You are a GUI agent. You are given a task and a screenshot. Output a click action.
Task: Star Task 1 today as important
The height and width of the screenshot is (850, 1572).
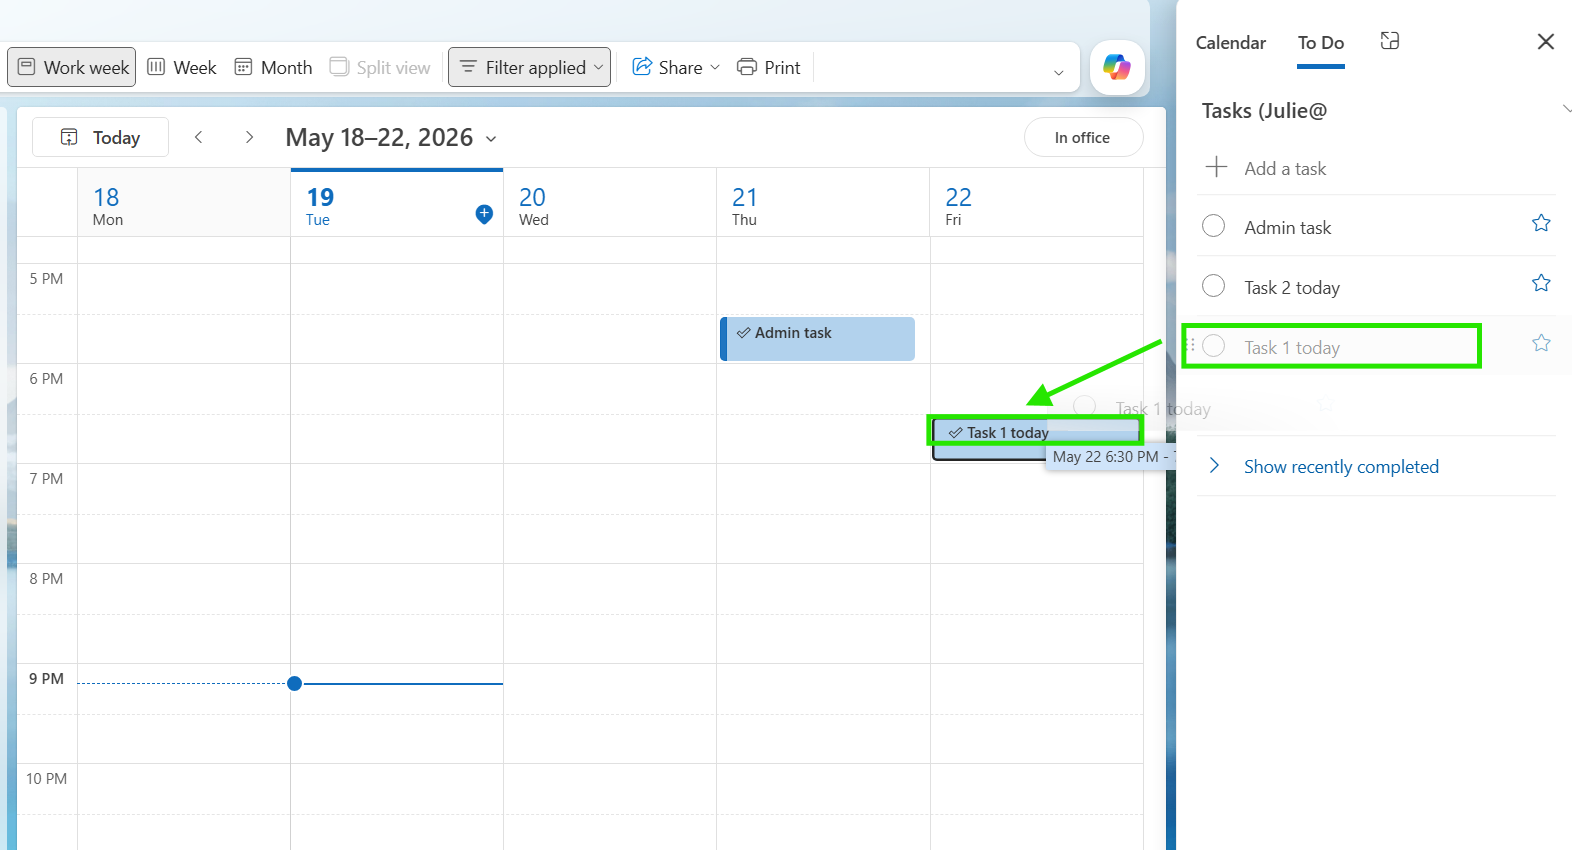coord(1541,343)
